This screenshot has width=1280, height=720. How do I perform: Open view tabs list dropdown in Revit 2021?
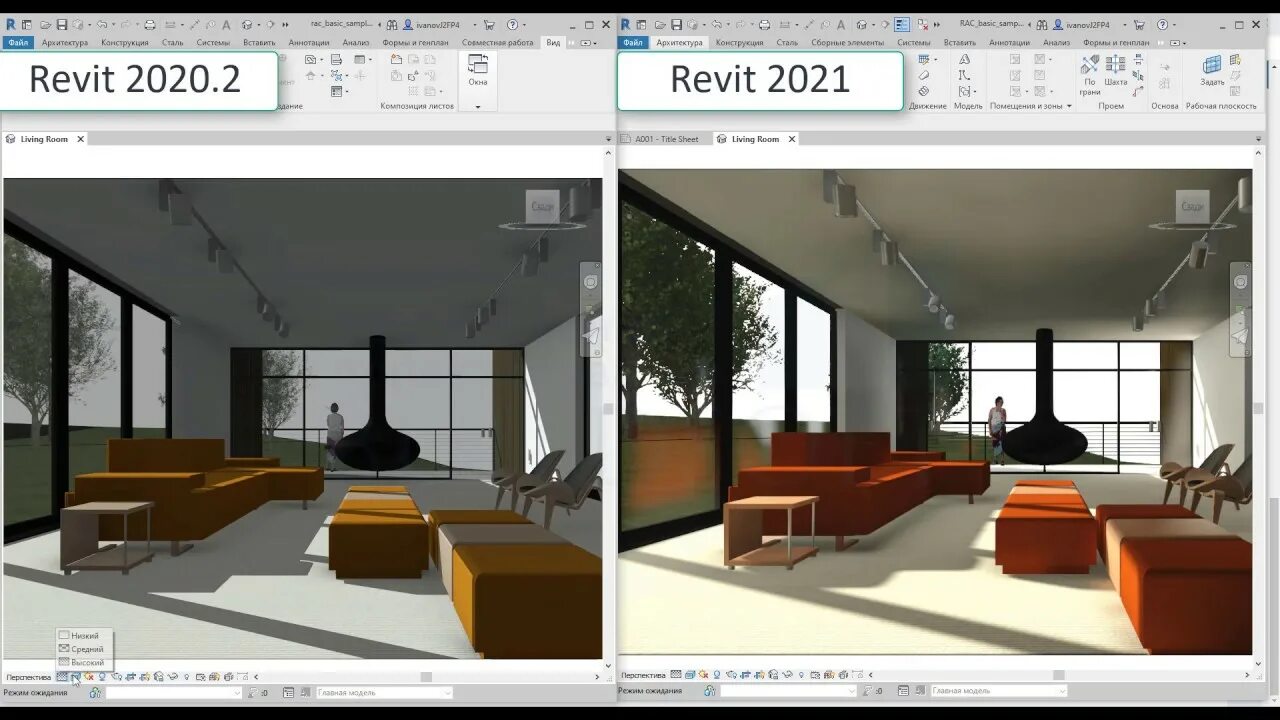point(1258,139)
